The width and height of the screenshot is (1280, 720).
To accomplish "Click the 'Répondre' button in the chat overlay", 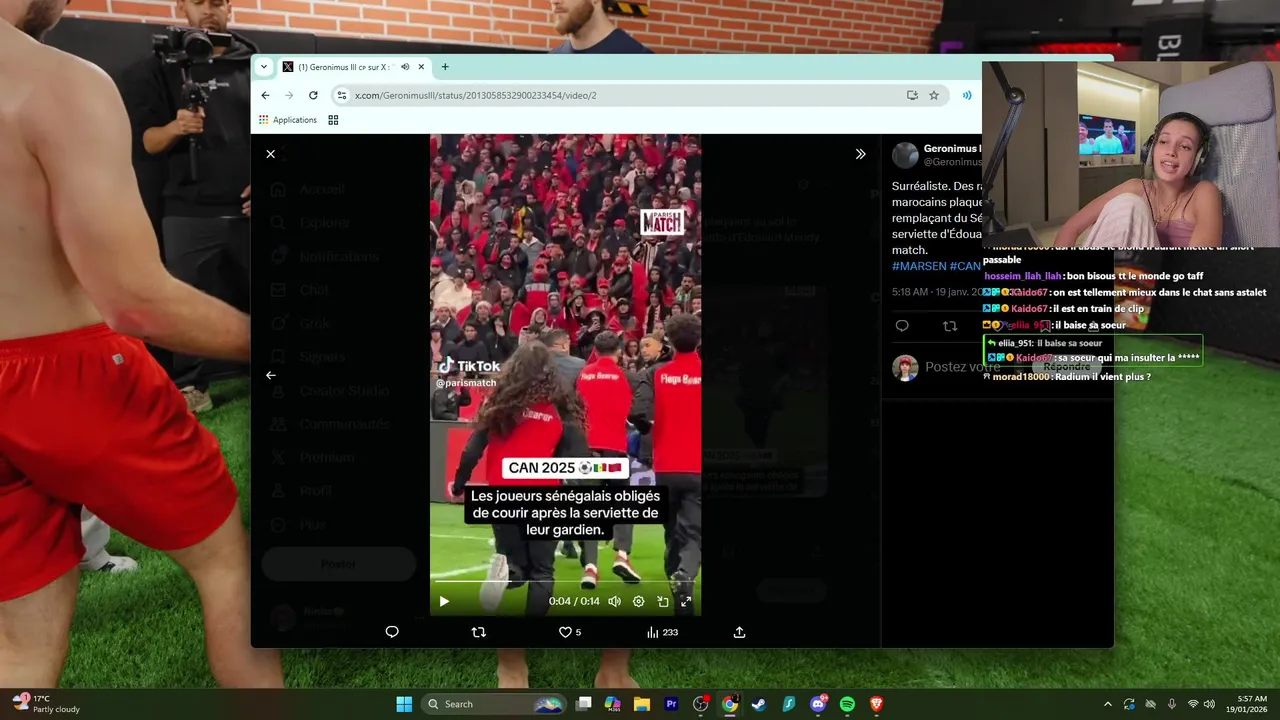I will pyautogui.click(x=1066, y=366).
